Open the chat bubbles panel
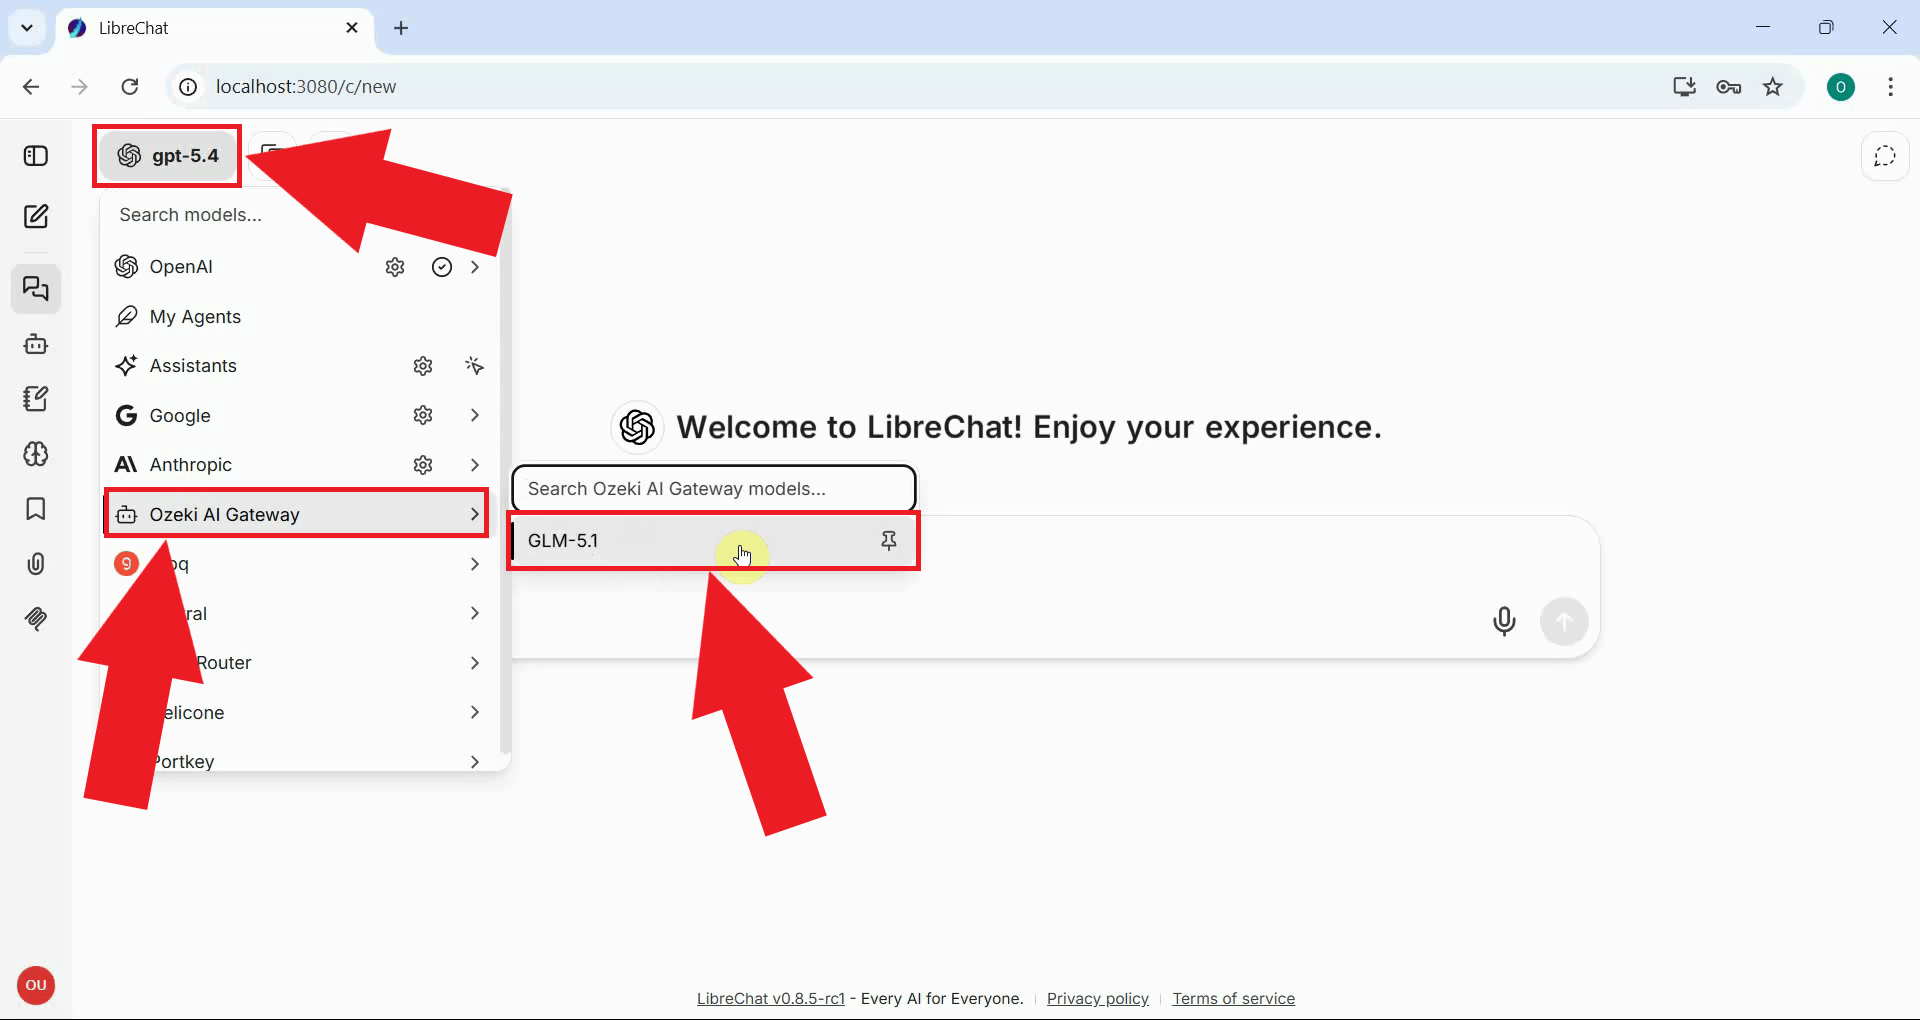The width and height of the screenshot is (1920, 1020). (36, 289)
